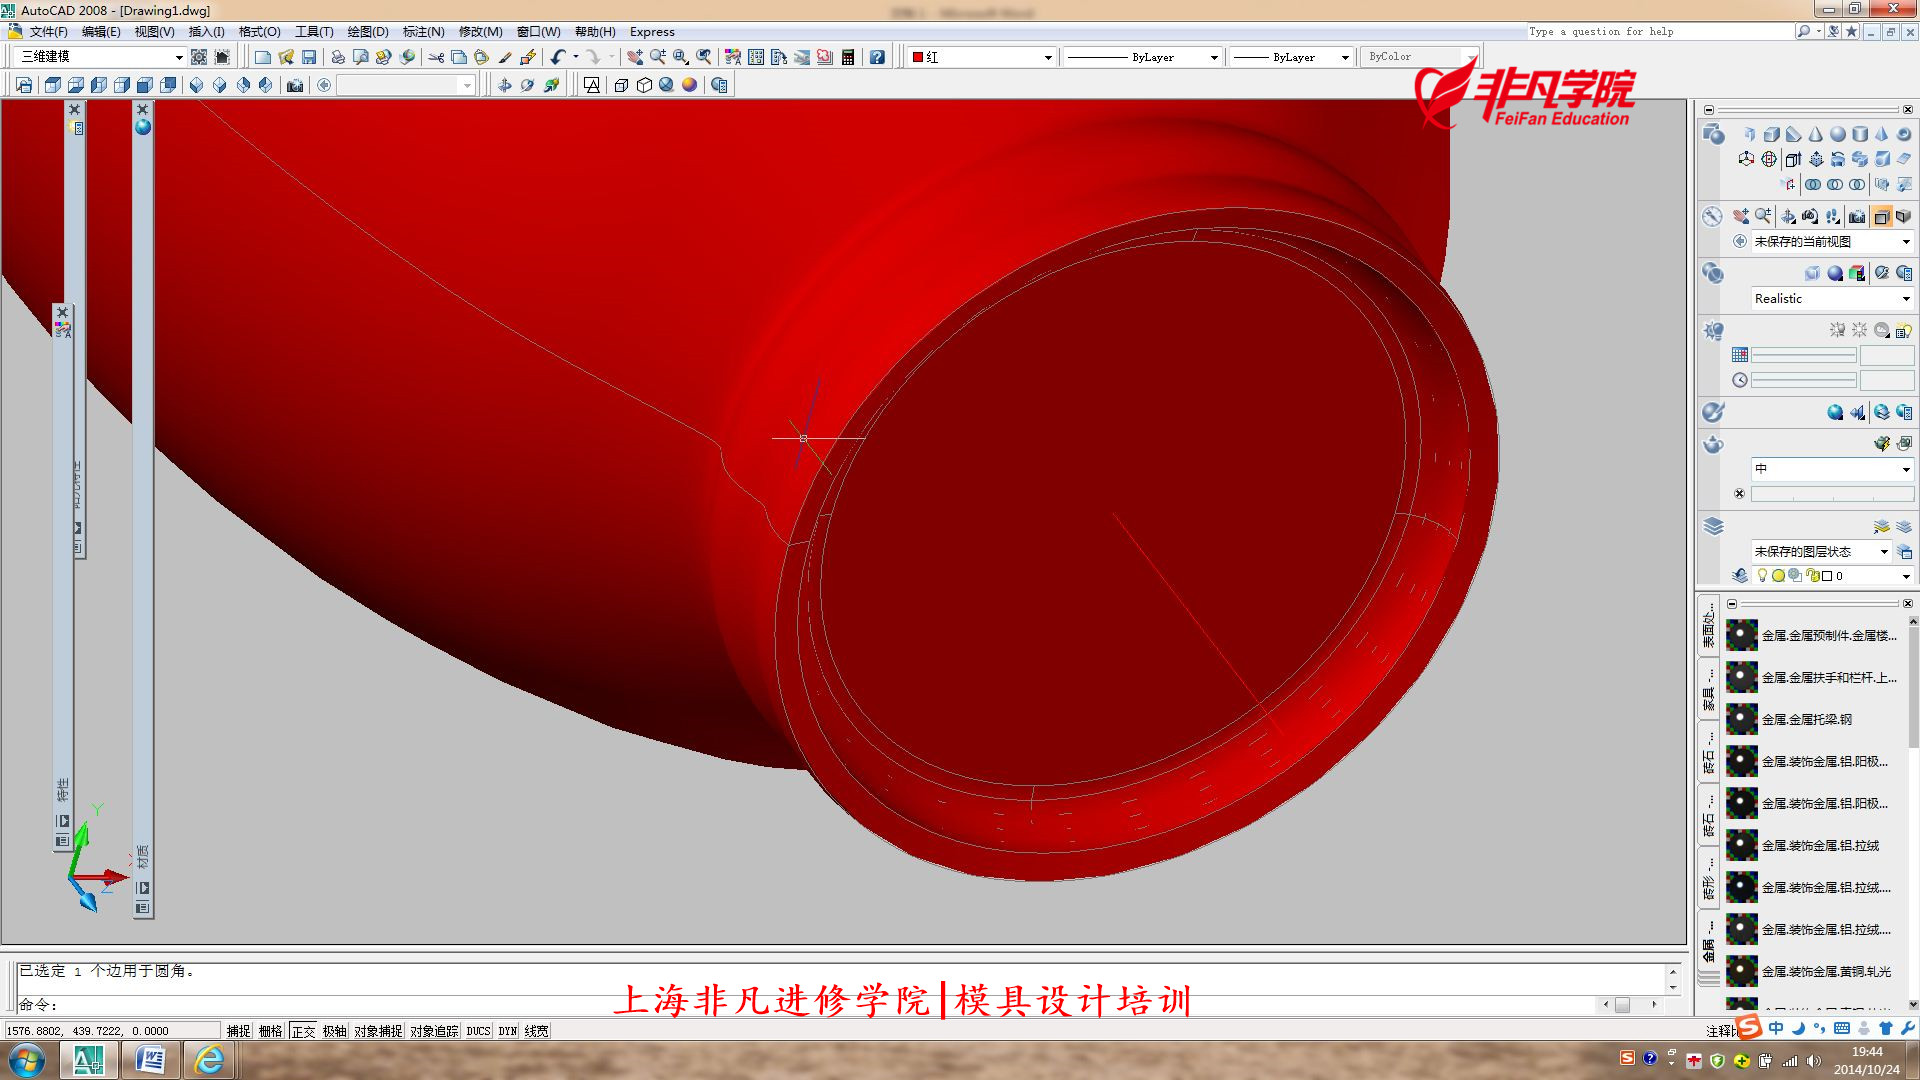Open the 三维建模 workspace dropdown
The width and height of the screenshot is (1920, 1080).
101,57
